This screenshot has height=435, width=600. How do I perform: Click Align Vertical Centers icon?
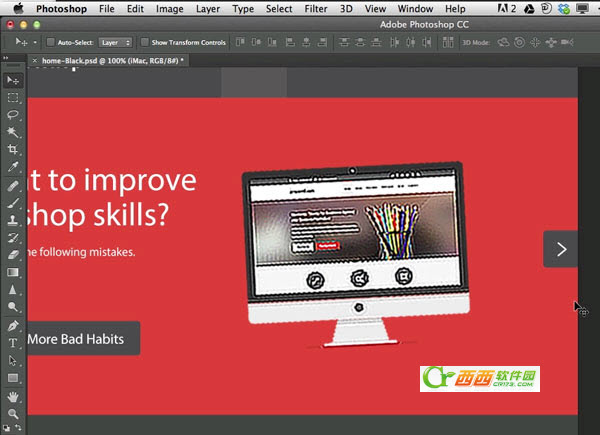click(x=256, y=42)
